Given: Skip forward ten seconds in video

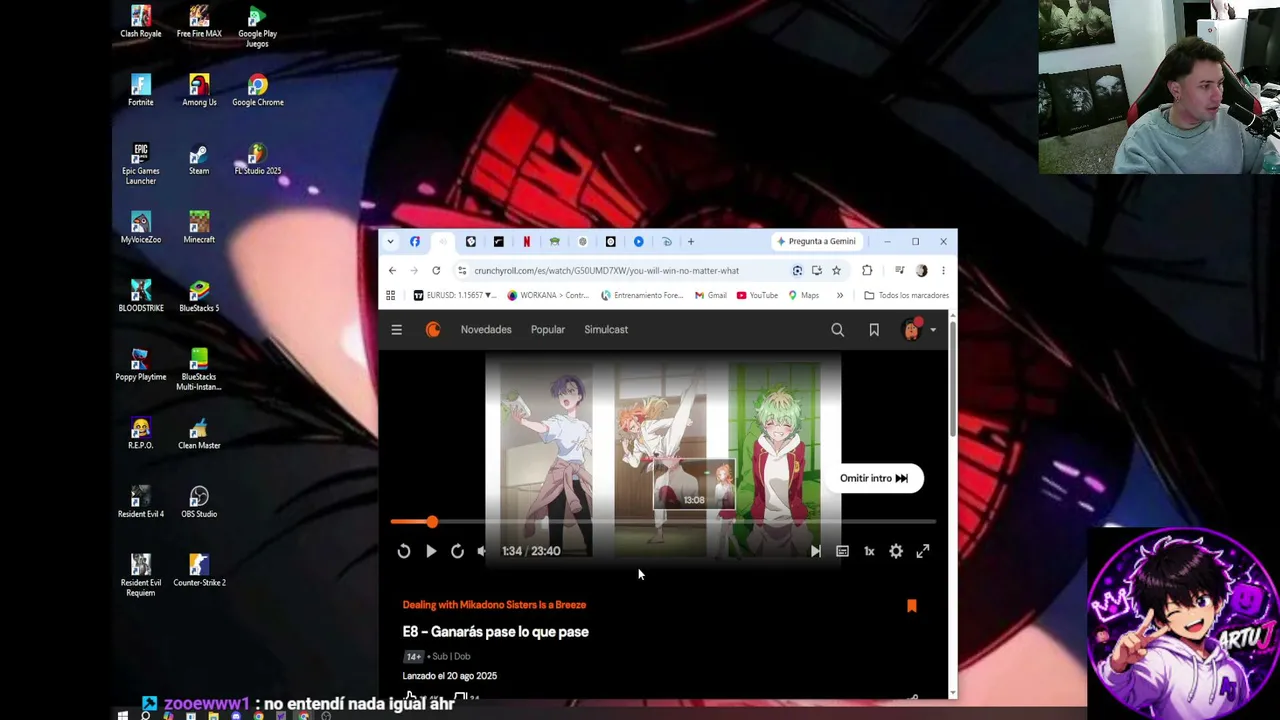Looking at the screenshot, I should 457,551.
